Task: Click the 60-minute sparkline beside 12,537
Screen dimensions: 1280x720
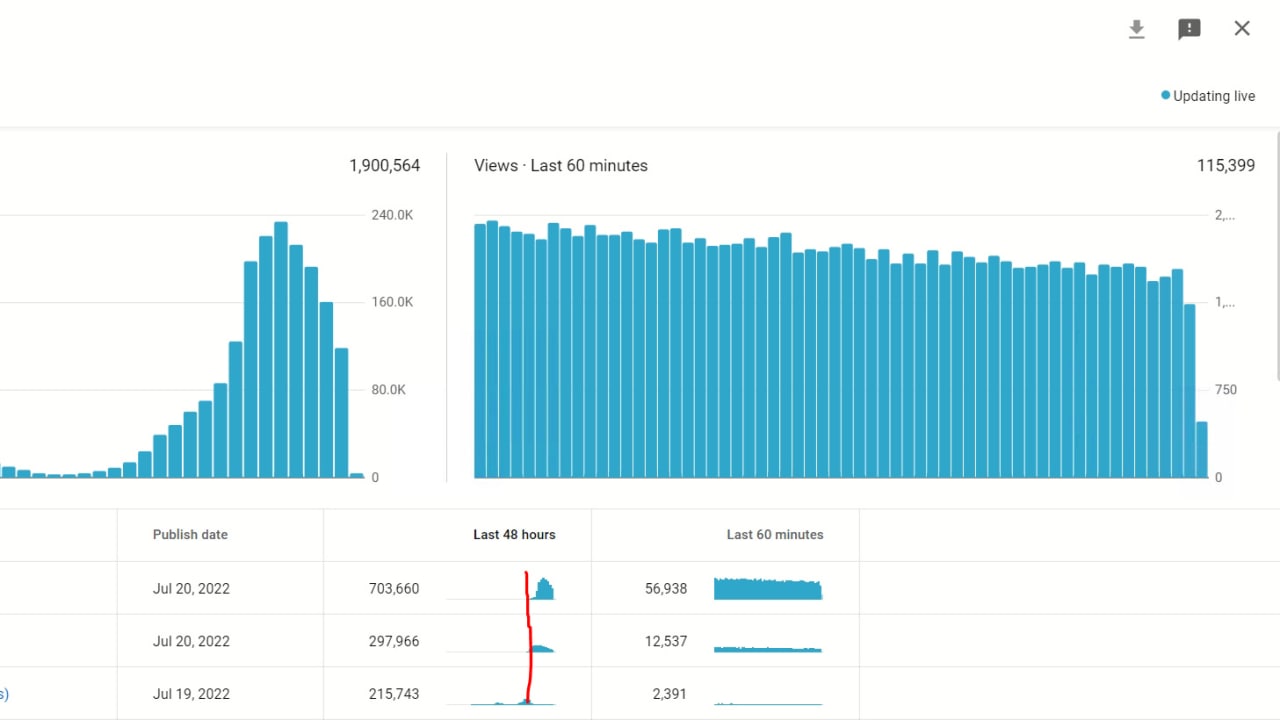Action: coord(767,649)
